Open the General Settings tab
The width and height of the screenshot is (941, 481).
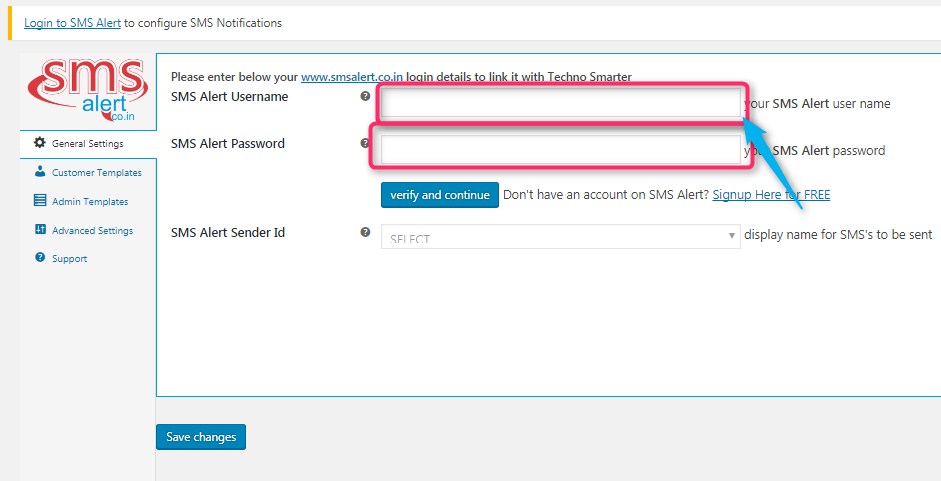coord(88,144)
